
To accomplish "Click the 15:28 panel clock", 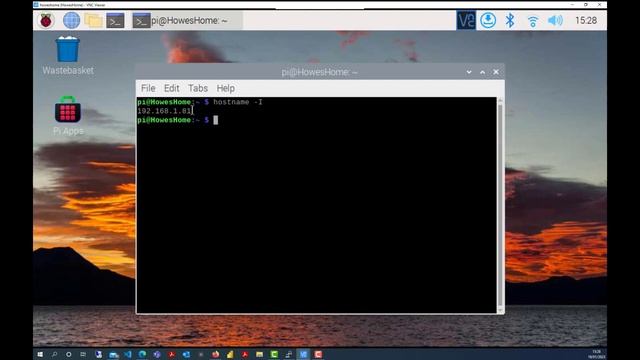I will (586, 20).
